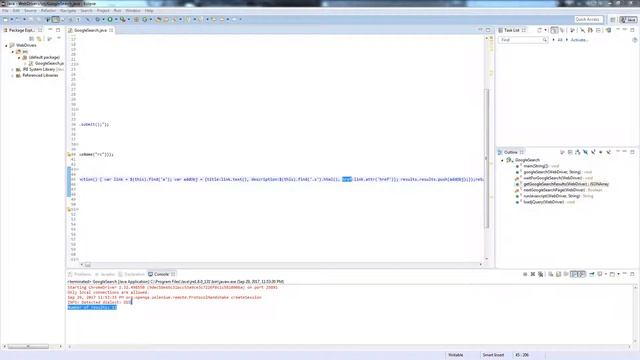Collapse the src folder node
Image resolution: width=640 pixels, height=360 pixels.
click(x=13, y=51)
